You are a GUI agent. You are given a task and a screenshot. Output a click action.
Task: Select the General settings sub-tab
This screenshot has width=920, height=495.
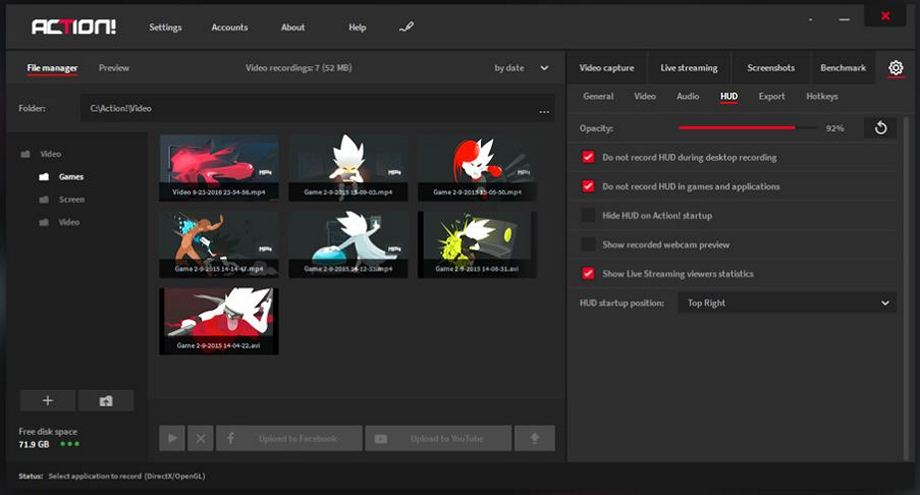pos(598,96)
